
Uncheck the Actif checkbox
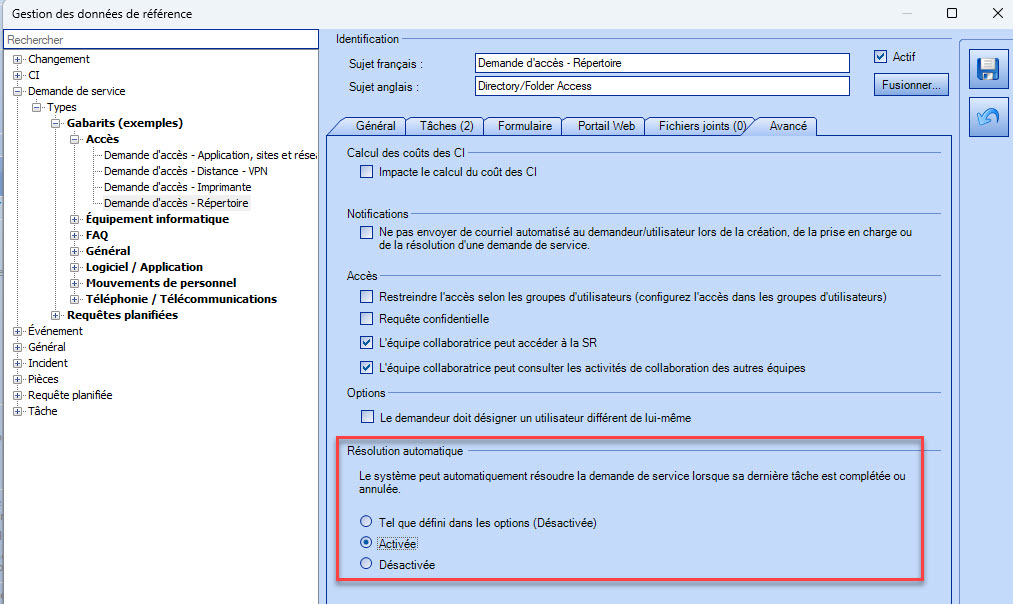point(881,57)
